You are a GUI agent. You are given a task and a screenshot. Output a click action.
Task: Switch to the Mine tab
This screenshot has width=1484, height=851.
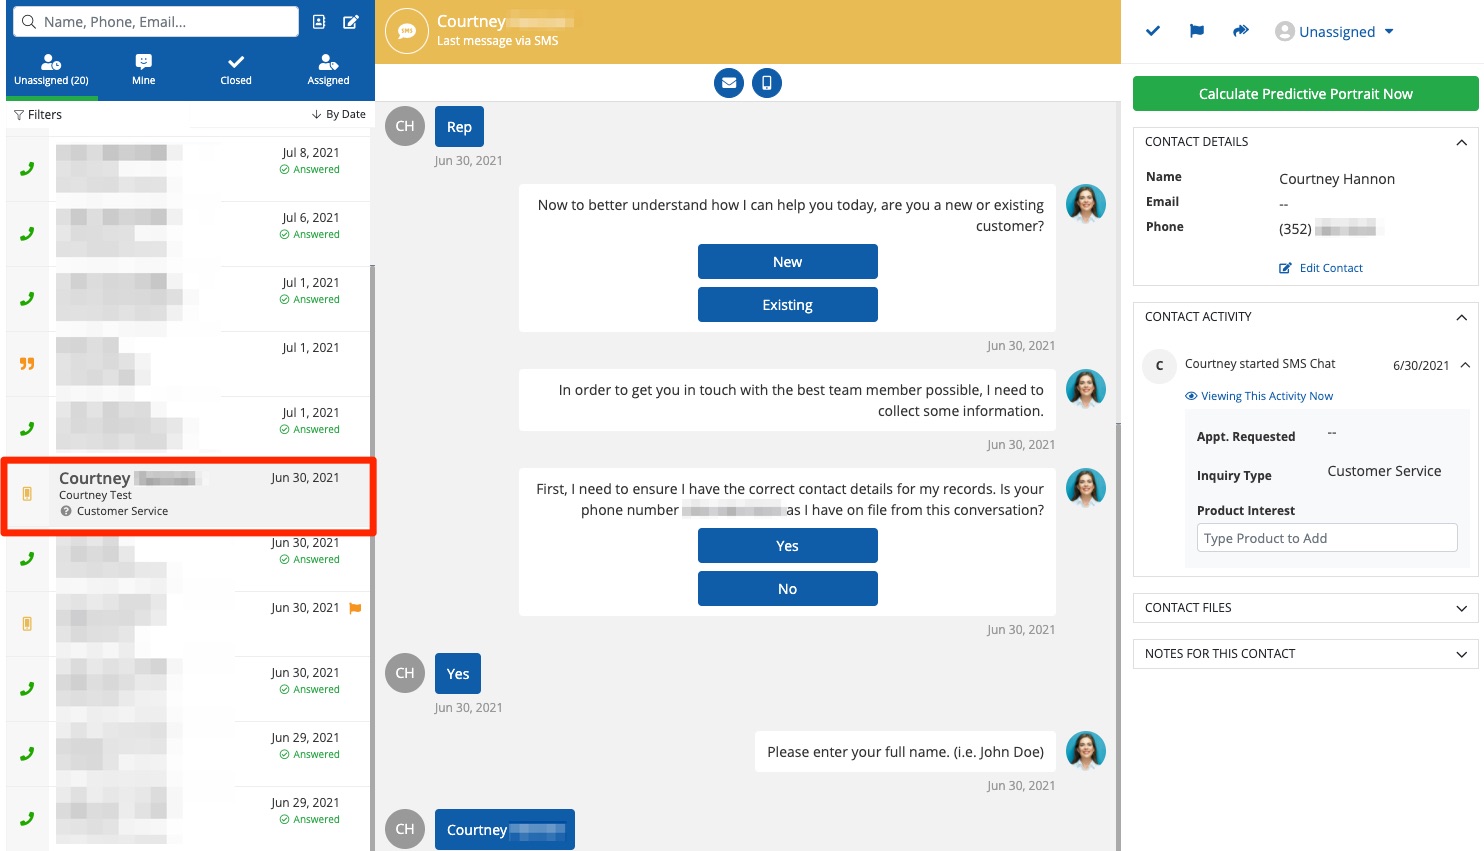pyautogui.click(x=143, y=69)
